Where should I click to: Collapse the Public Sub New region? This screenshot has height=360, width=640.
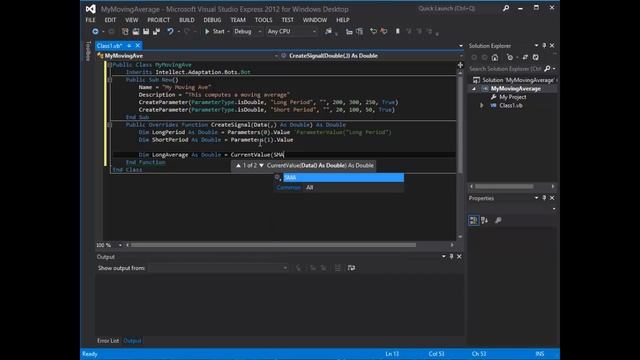[x=109, y=80]
